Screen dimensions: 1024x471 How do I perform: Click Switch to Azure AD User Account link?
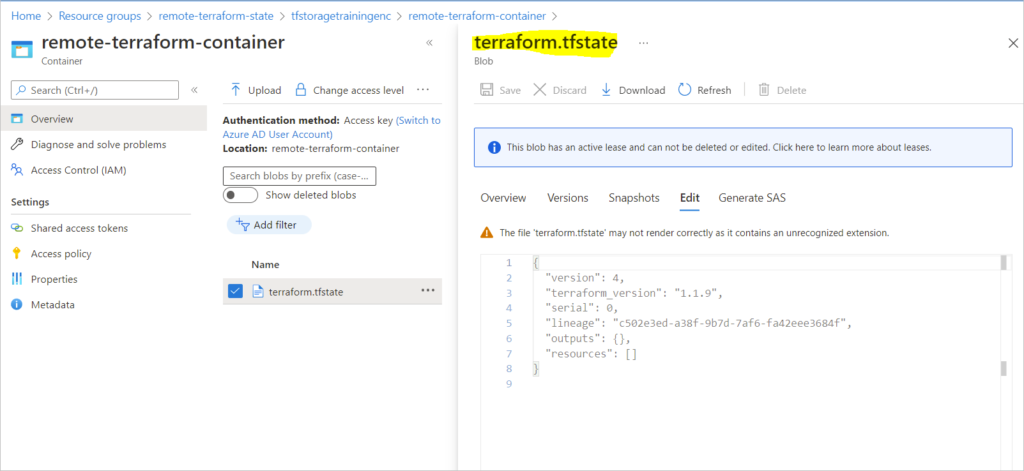click(x=332, y=127)
